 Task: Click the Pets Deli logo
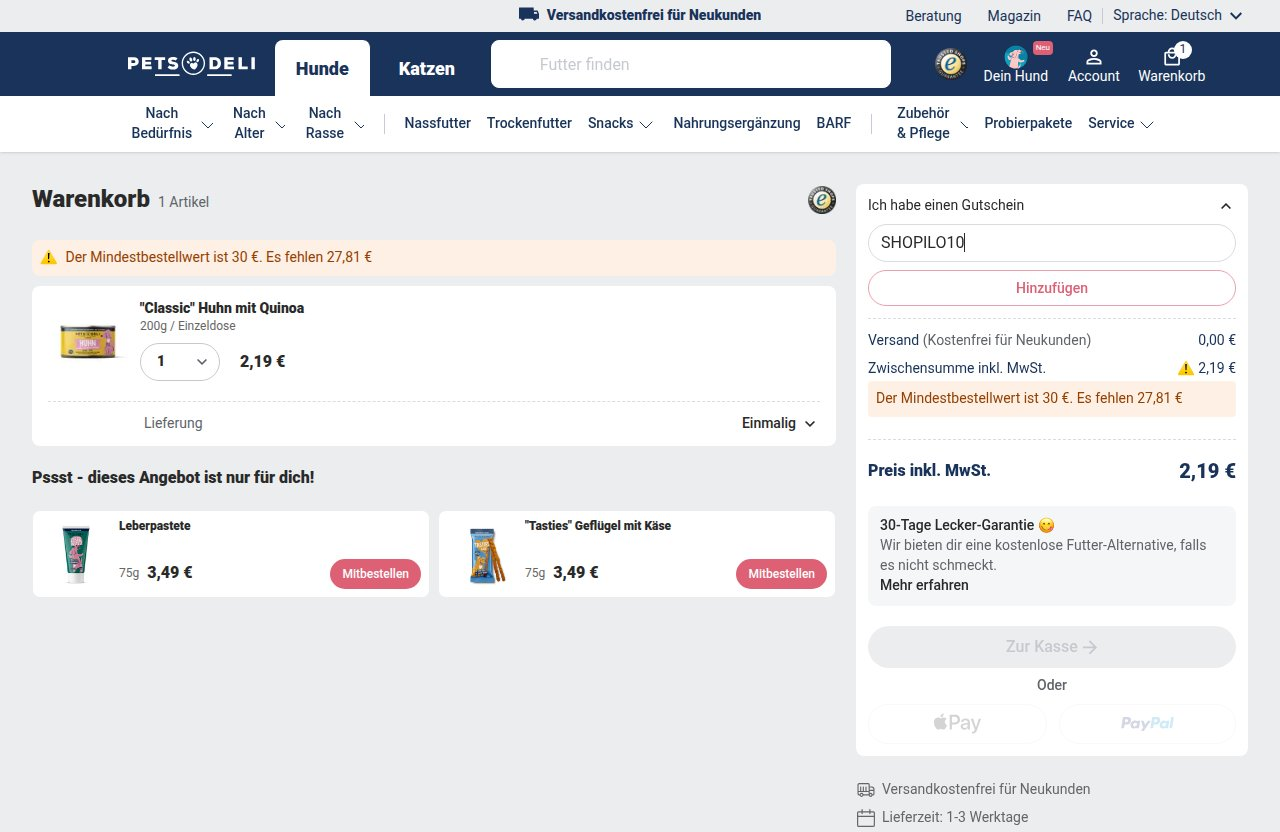coord(191,64)
